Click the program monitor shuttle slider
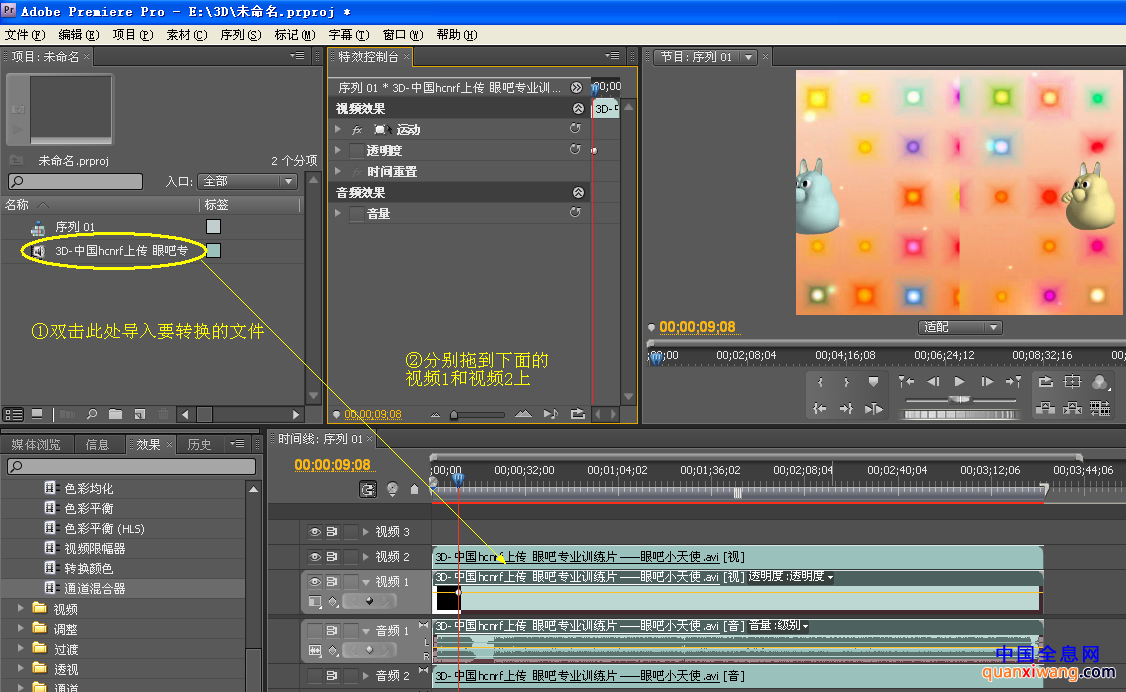Image resolution: width=1126 pixels, height=692 pixels. point(960,399)
